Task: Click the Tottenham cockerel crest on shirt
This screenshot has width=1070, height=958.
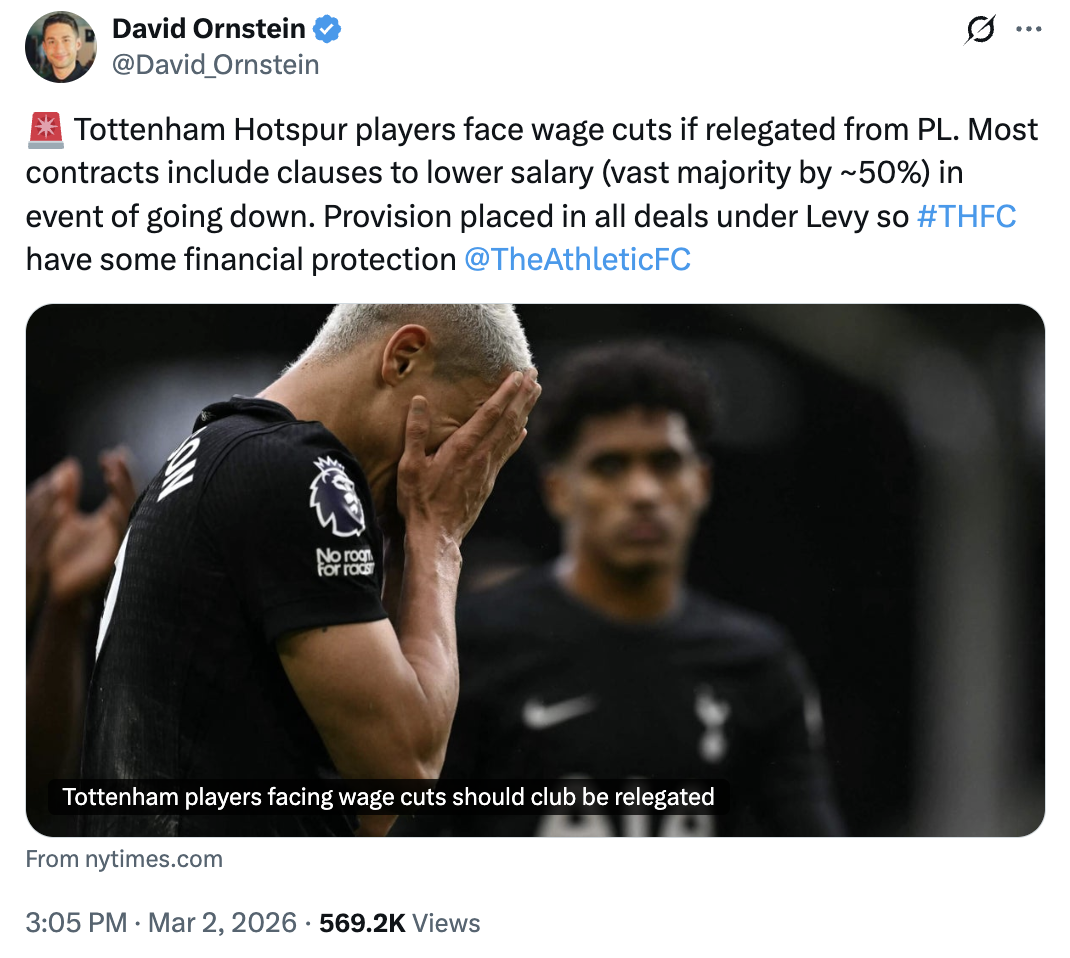Action: click(711, 720)
